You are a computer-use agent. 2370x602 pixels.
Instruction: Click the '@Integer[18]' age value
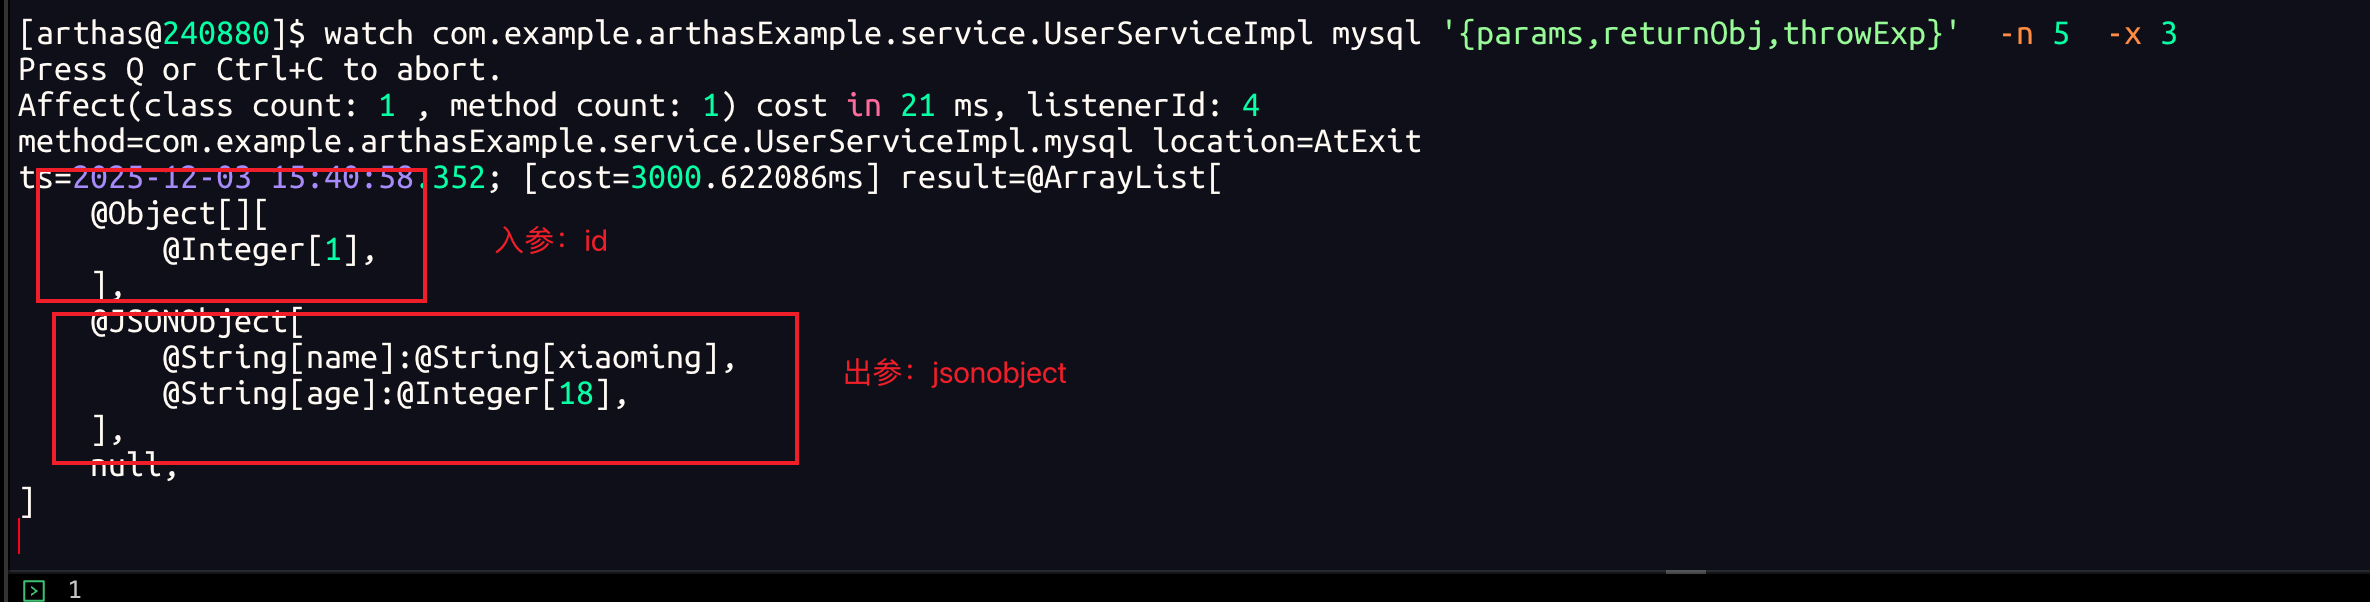(503, 394)
